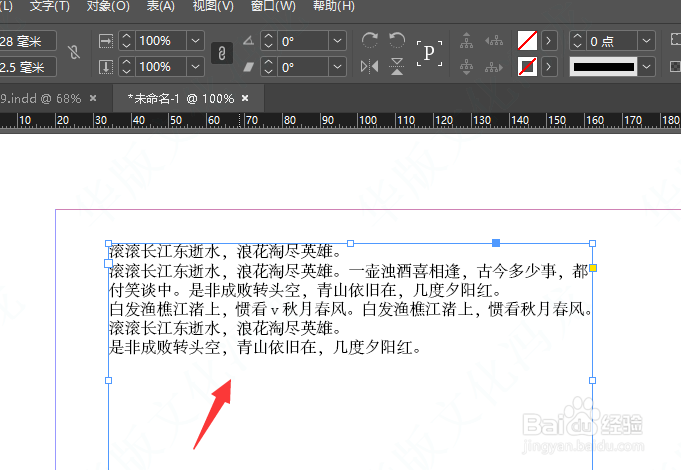Open the 对象(O) menu

coord(108,6)
